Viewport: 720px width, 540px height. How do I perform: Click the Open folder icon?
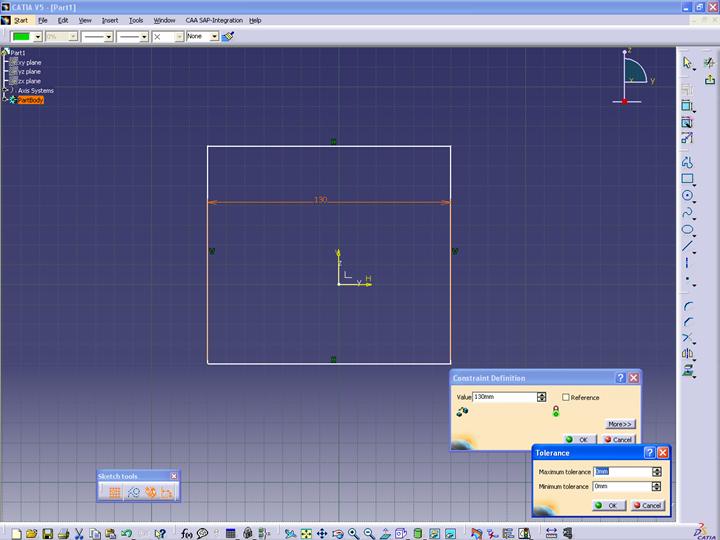[32, 534]
